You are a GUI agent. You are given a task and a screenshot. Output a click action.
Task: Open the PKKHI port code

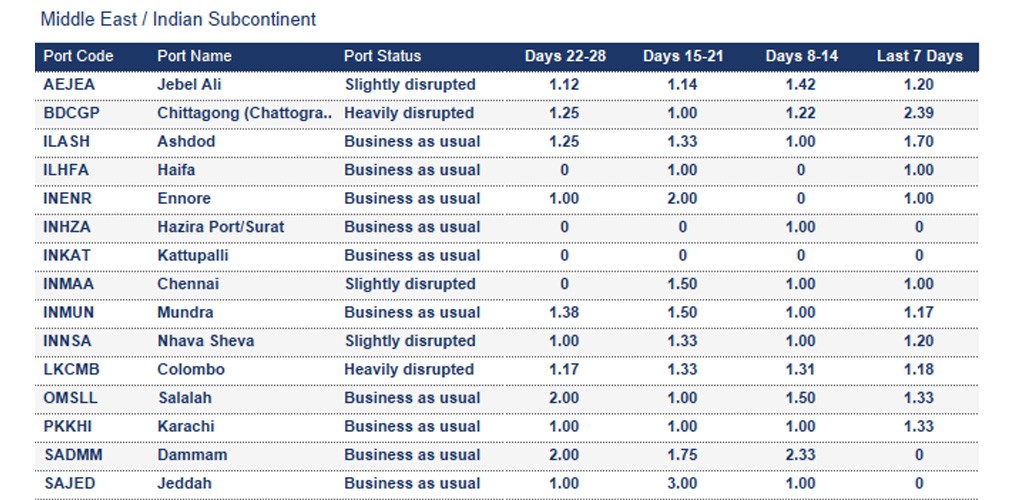point(69,426)
